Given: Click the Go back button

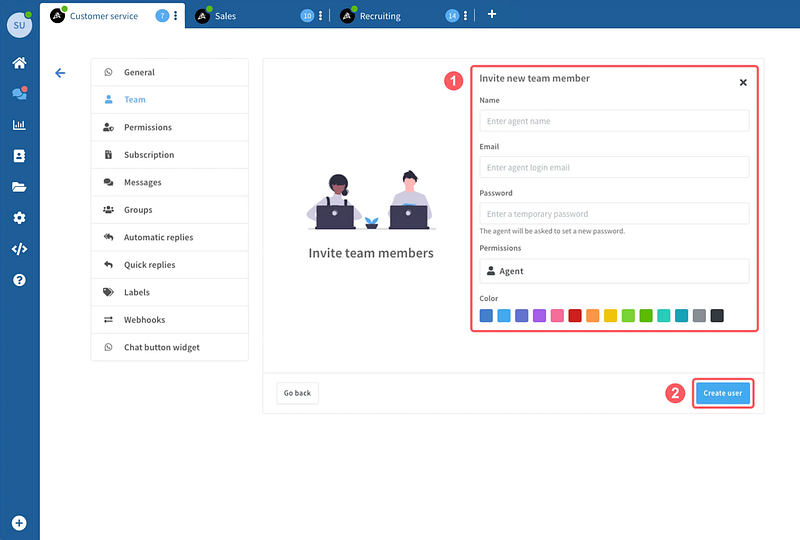Looking at the screenshot, I should (297, 393).
